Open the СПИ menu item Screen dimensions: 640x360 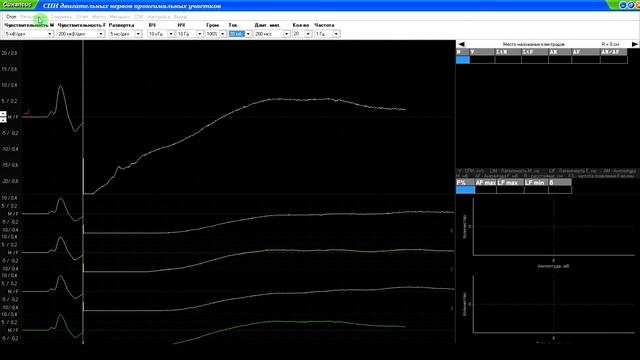(139, 17)
